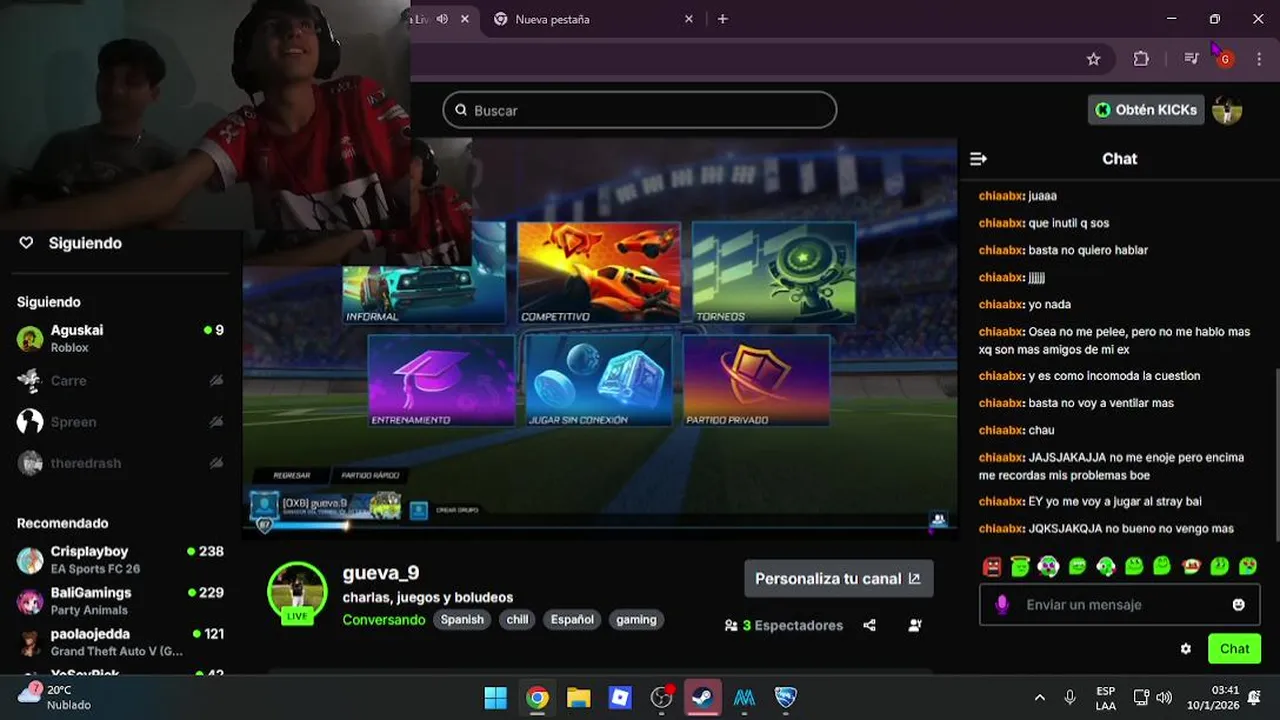
Task: Open chat settings gear icon
Action: point(1186,649)
